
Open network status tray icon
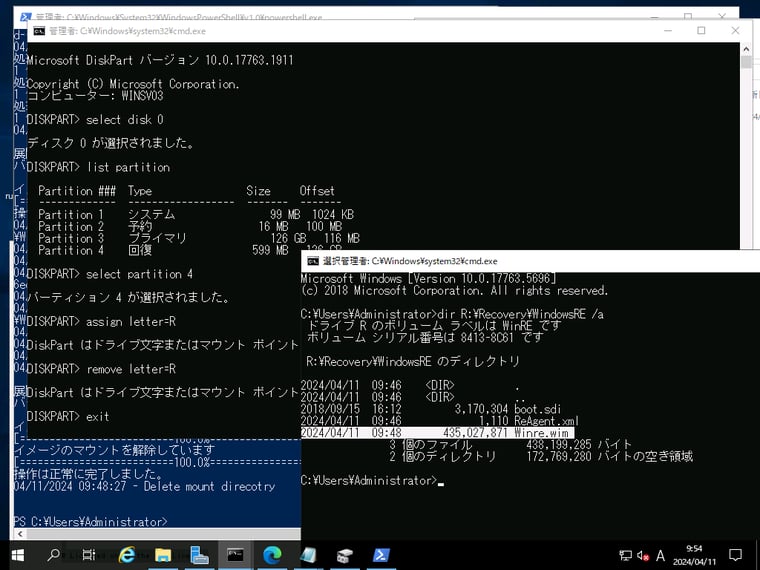(x=625, y=555)
